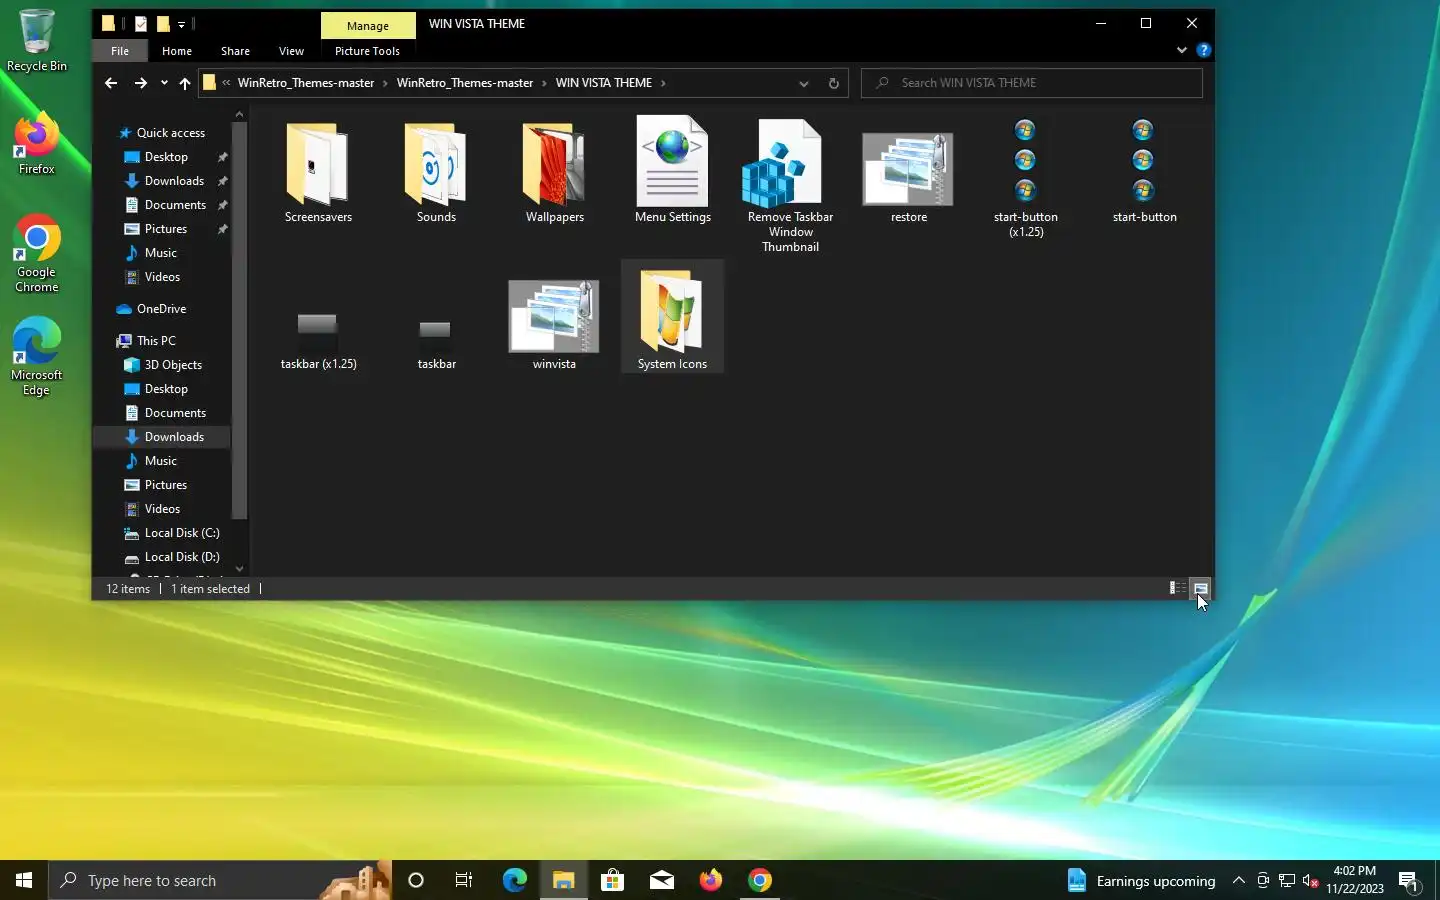Switch to details view layout
The width and height of the screenshot is (1440, 900).
click(1178, 588)
